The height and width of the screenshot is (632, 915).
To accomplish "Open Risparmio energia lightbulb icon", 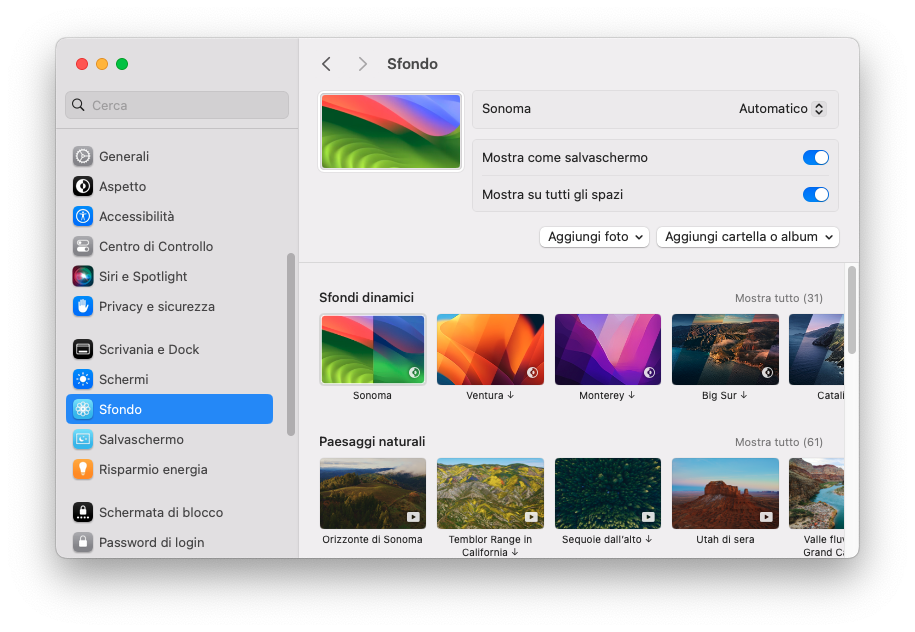I will [83, 469].
